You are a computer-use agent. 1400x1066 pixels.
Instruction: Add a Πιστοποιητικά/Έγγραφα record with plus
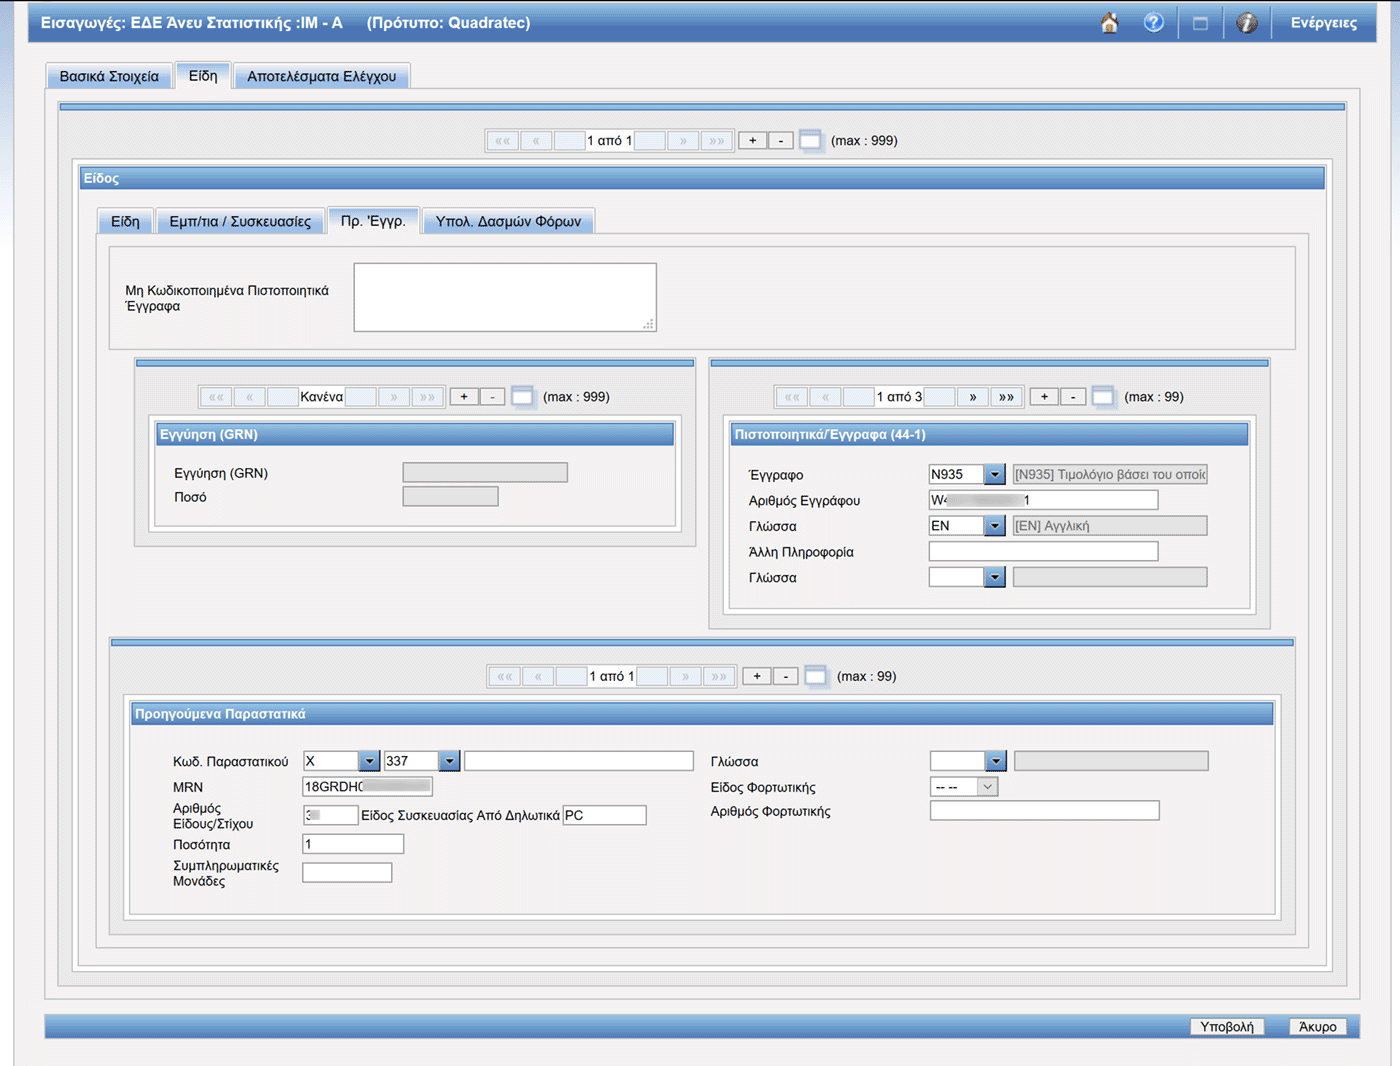click(1045, 397)
